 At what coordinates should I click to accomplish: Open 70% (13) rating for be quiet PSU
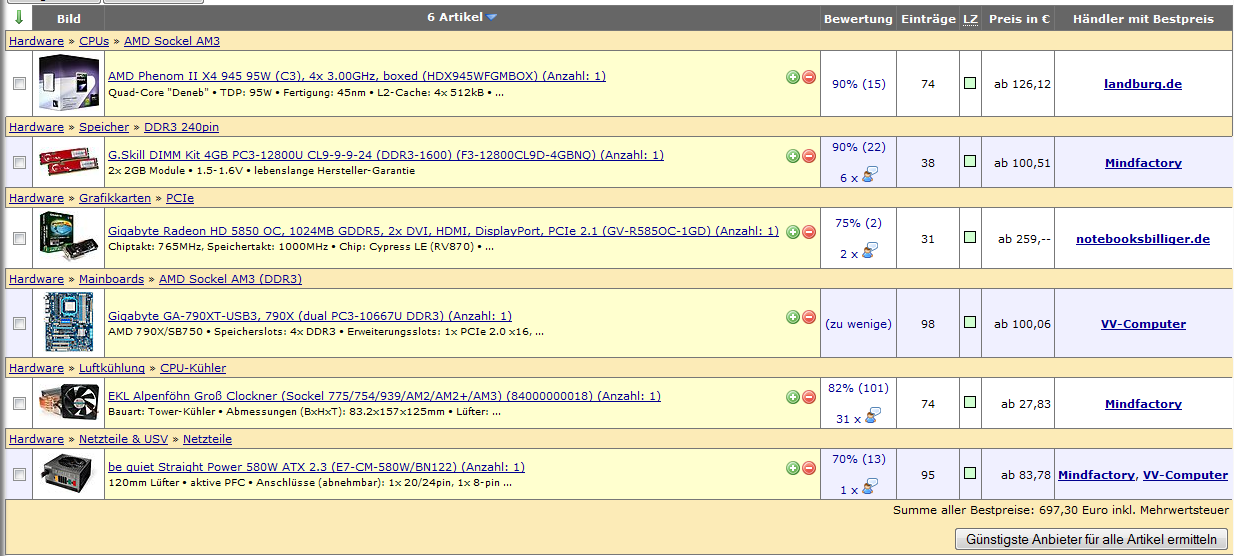(859, 459)
